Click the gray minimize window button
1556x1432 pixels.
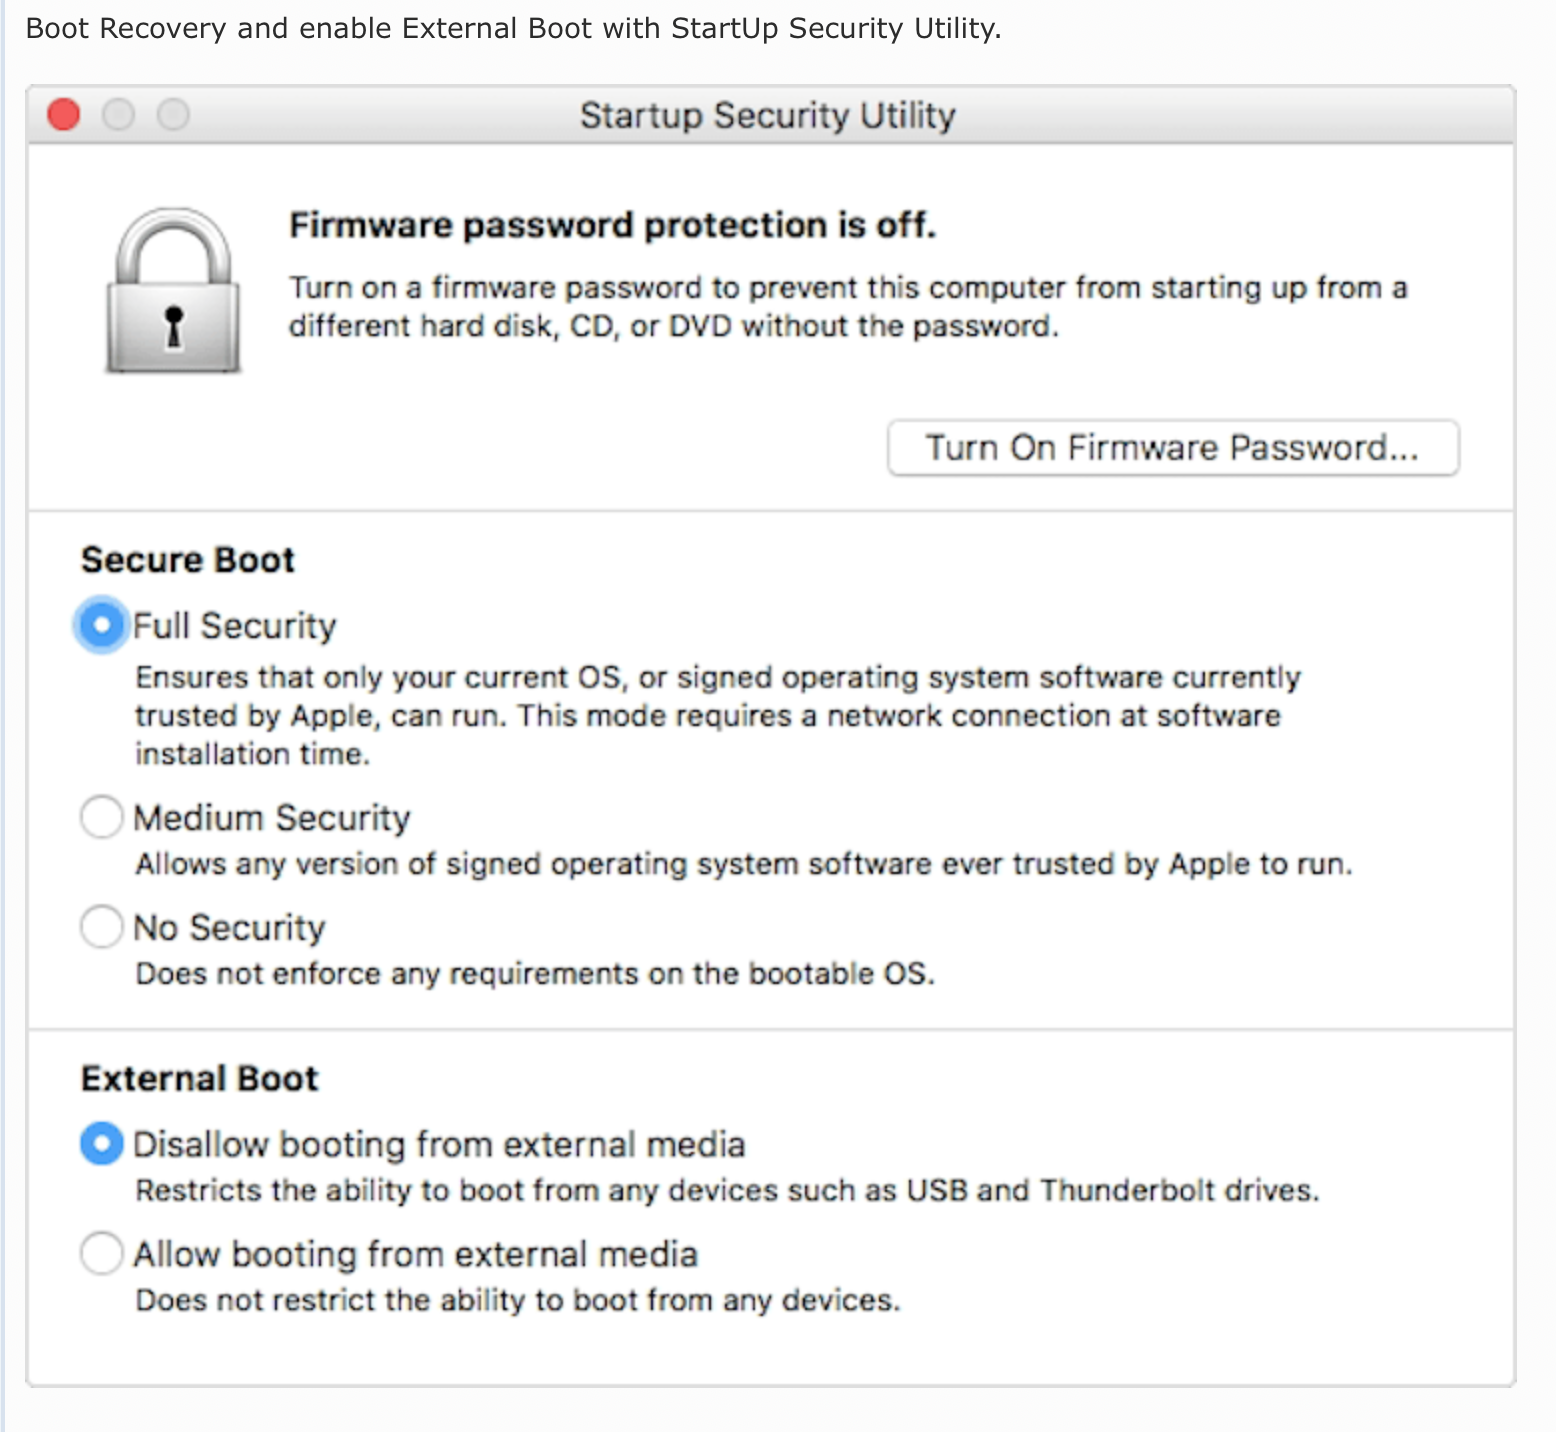pos(118,115)
